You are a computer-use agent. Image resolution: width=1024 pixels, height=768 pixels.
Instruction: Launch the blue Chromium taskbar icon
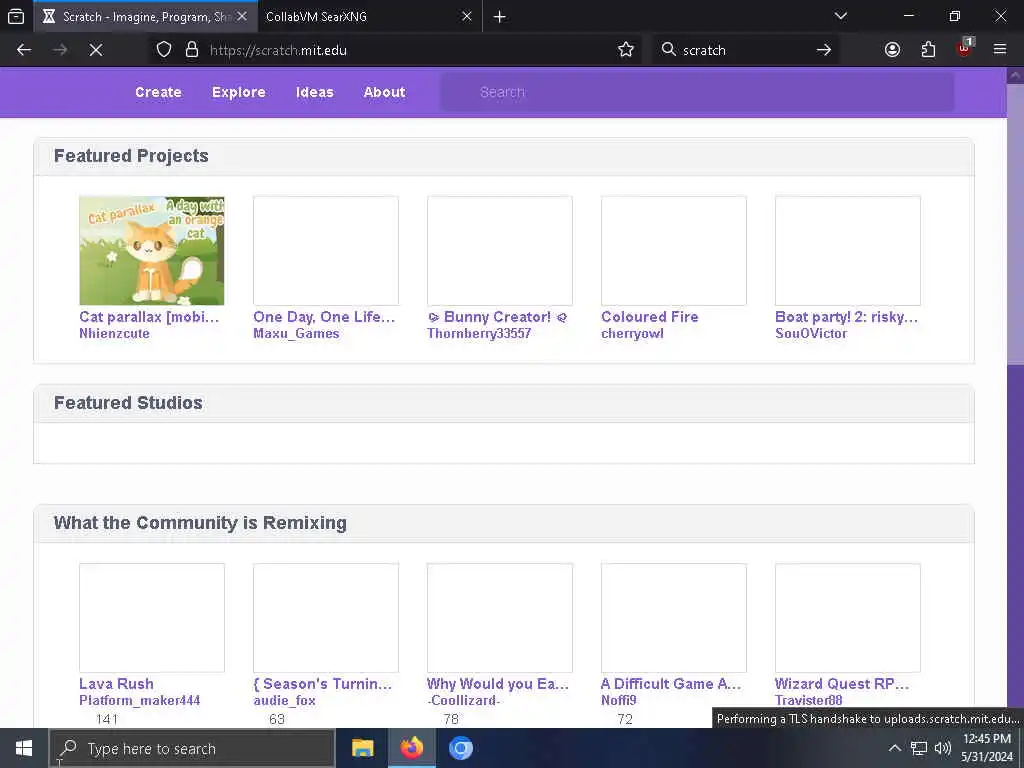pos(460,748)
